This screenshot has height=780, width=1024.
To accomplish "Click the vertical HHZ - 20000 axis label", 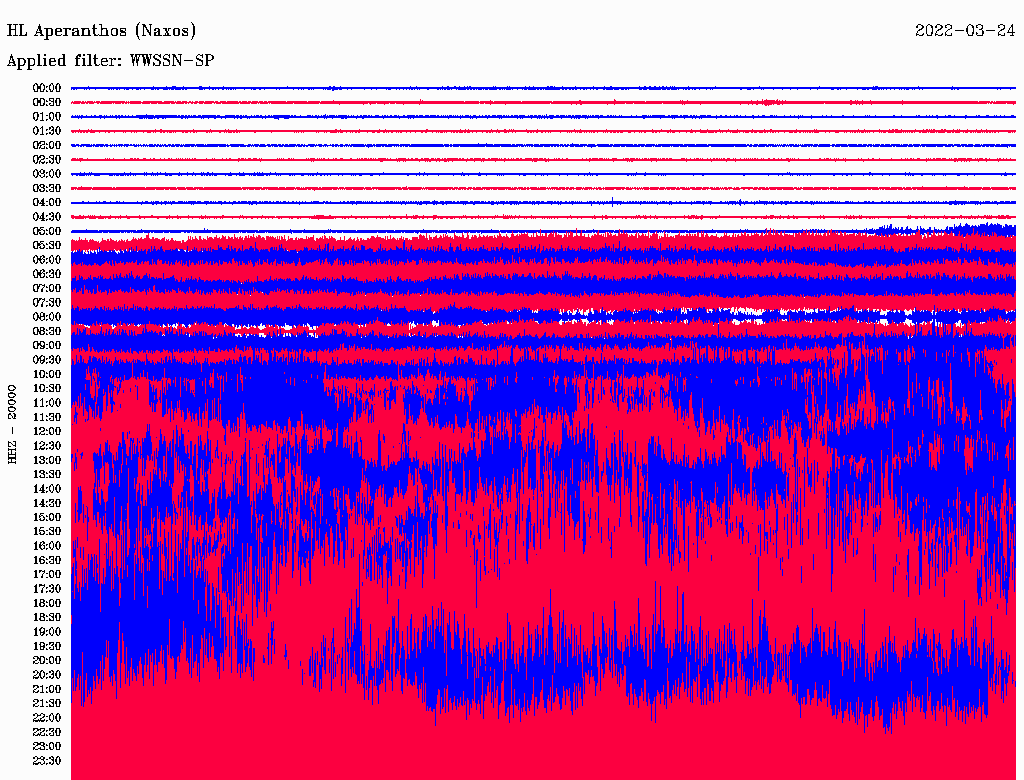I will click(x=12, y=425).
